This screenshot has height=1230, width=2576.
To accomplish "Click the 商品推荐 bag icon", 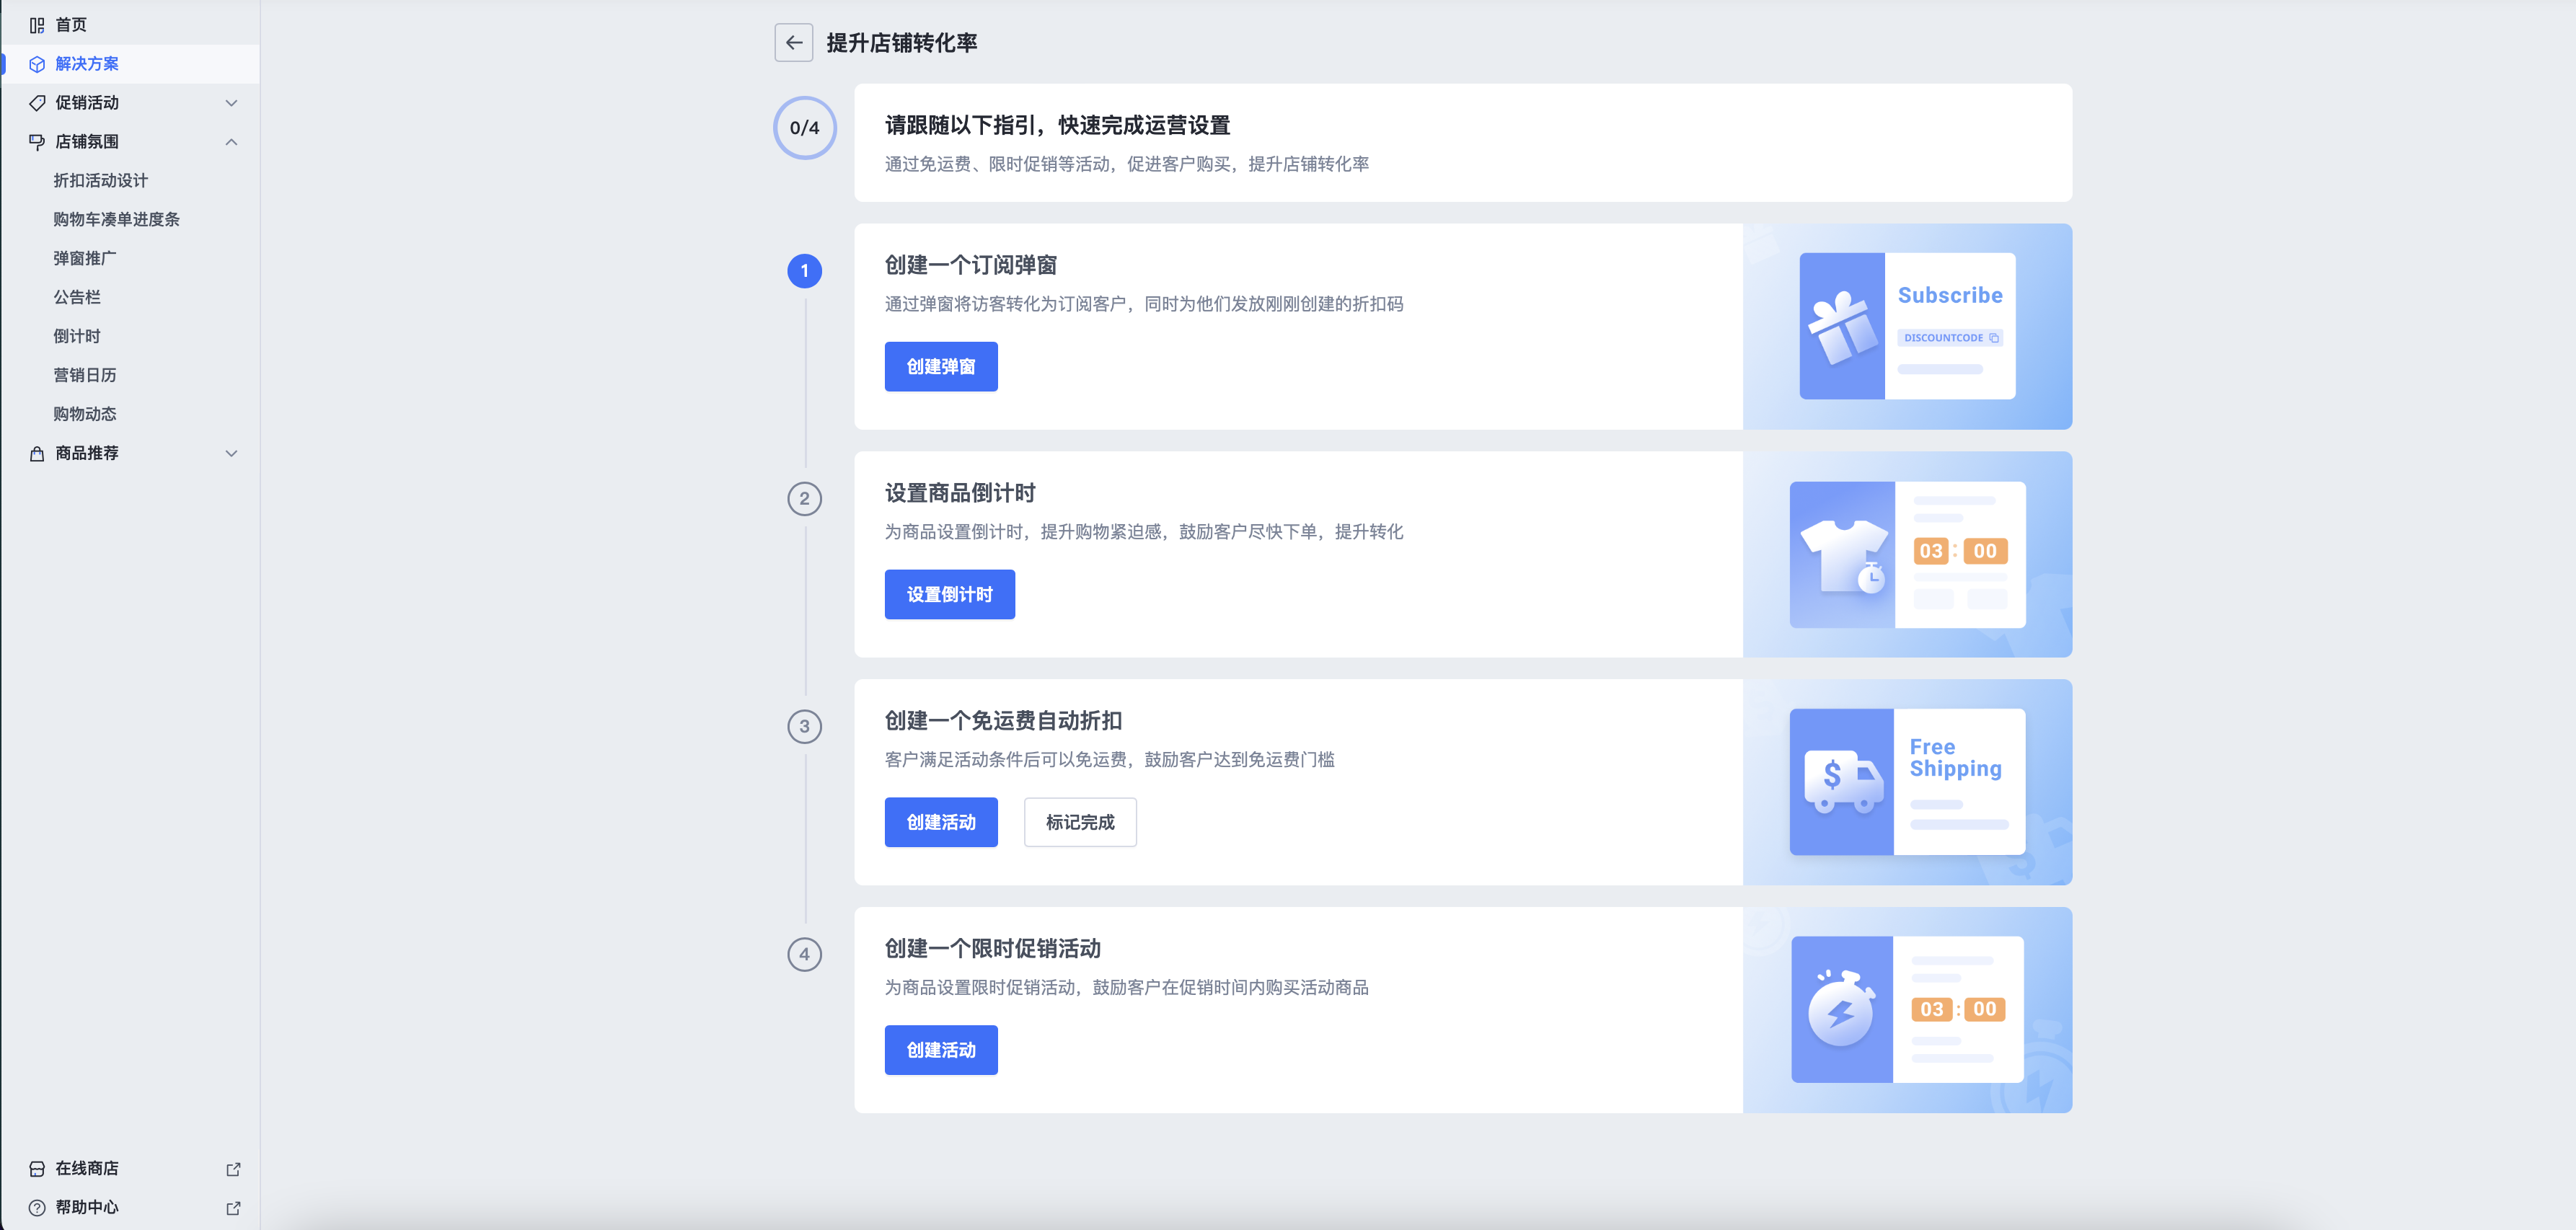I will pos(37,453).
